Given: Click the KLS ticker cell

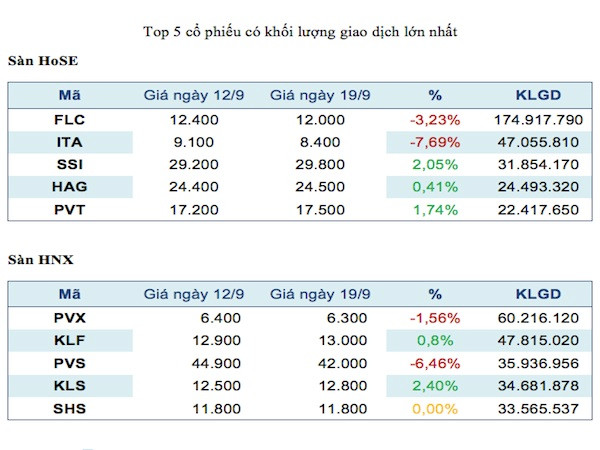Looking at the screenshot, I should pos(62,385).
